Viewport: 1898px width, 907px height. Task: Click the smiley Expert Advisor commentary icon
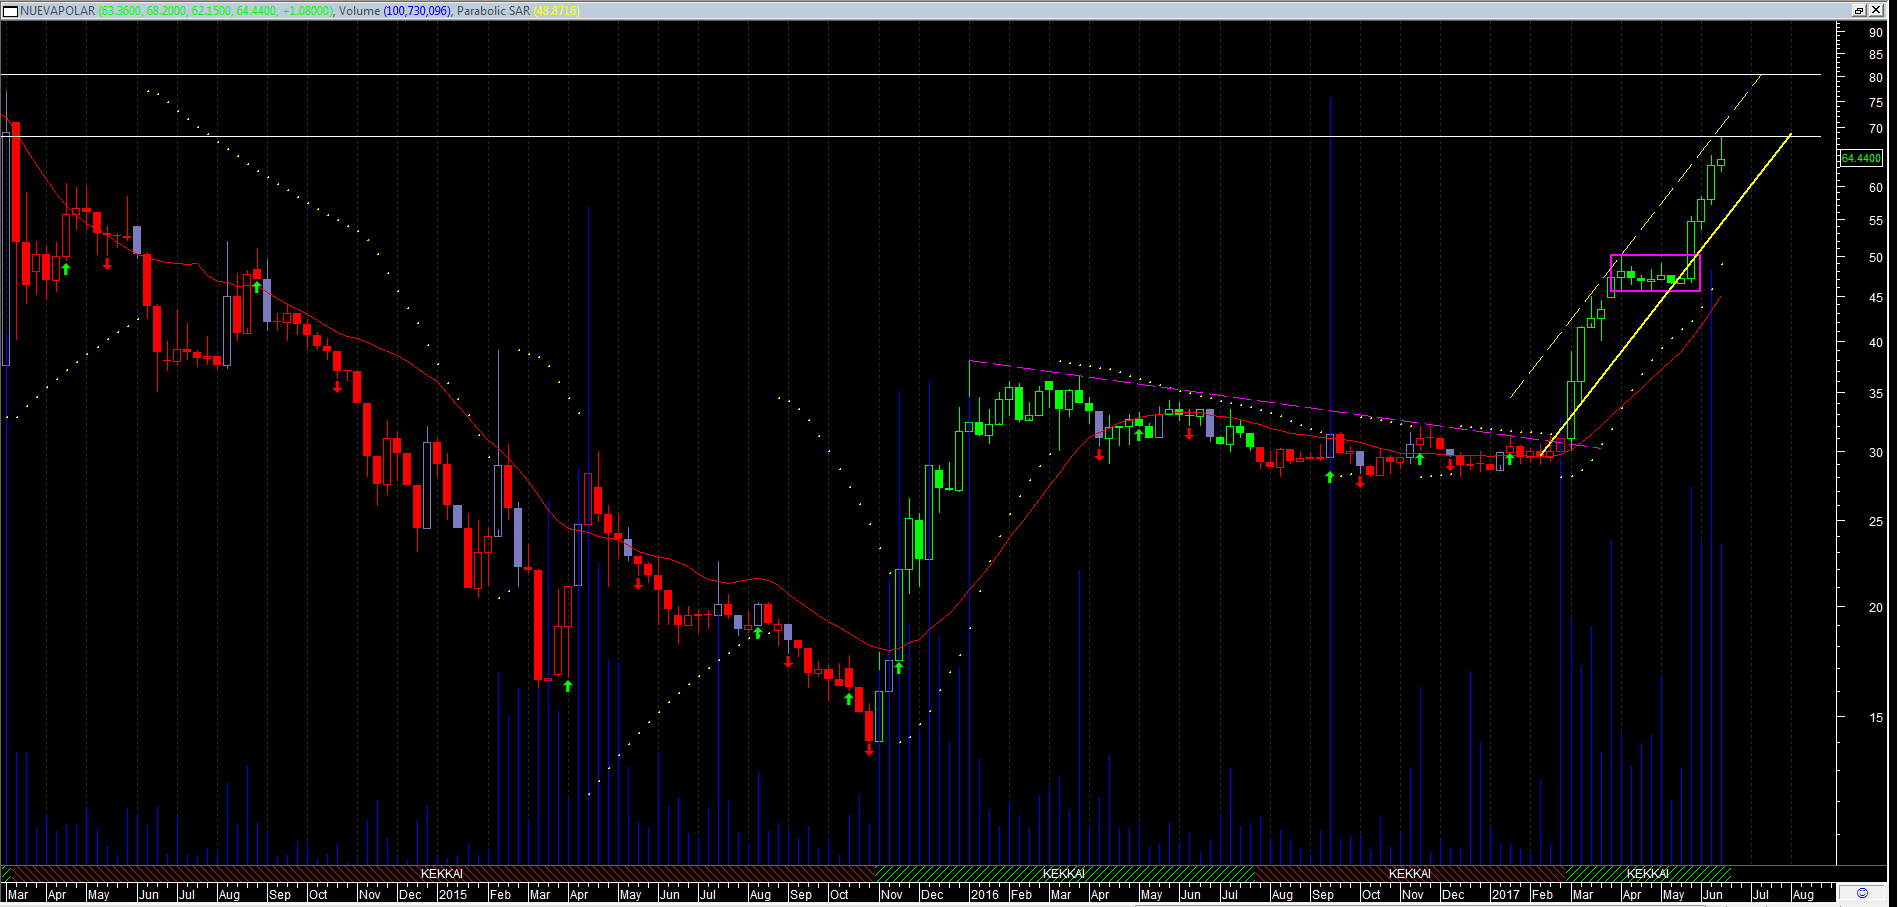(1862, 893)
